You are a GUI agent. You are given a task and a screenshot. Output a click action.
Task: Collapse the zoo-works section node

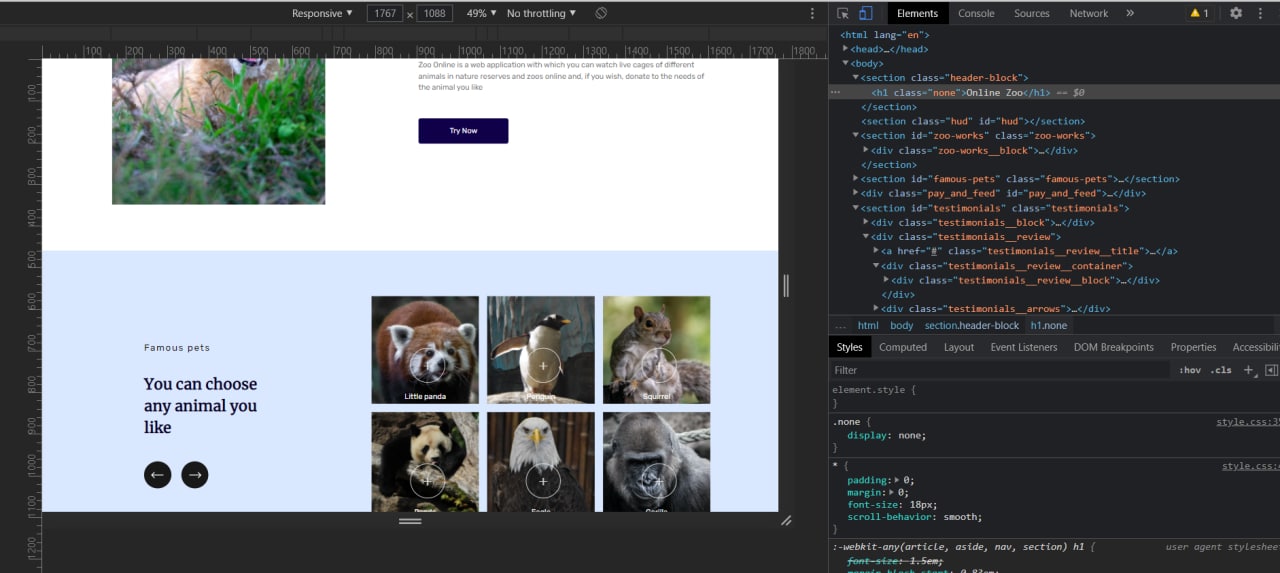pos(856,136)
